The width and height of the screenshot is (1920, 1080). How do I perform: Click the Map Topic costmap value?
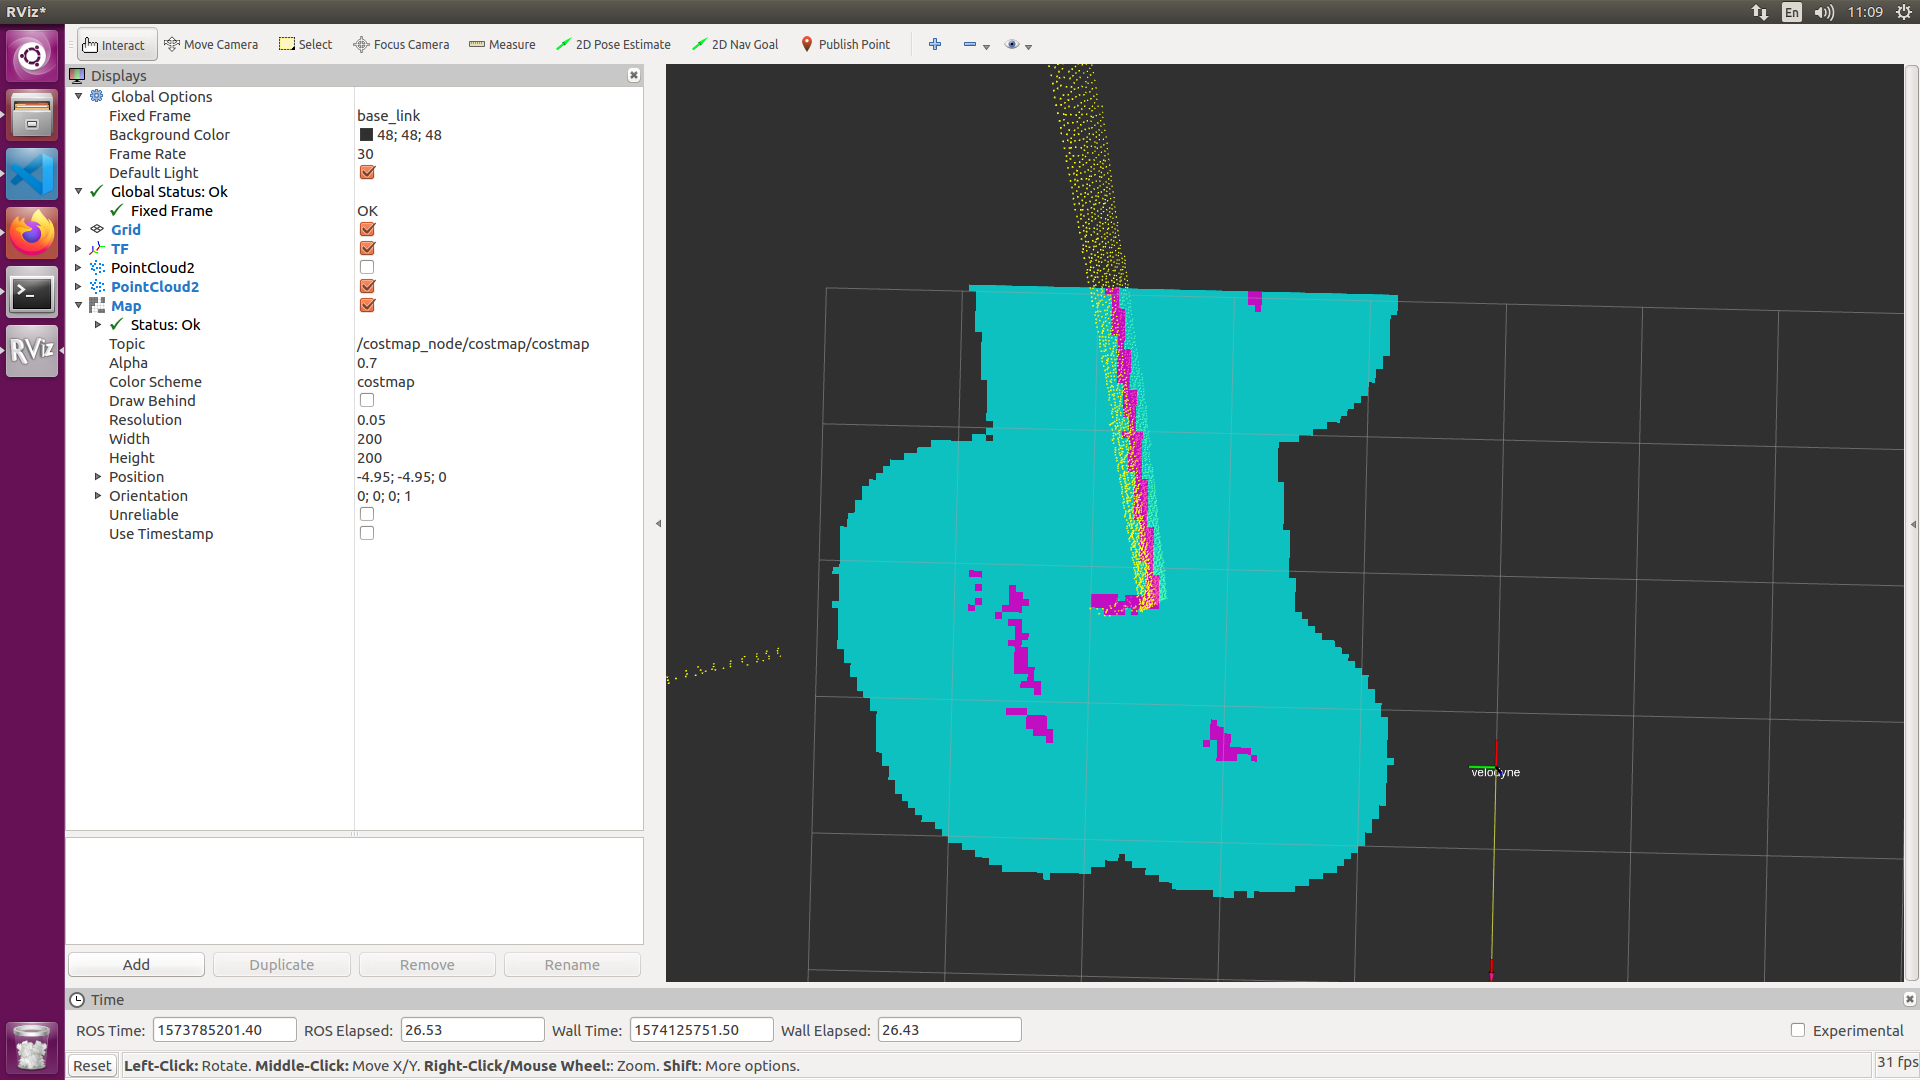[473, 344]
